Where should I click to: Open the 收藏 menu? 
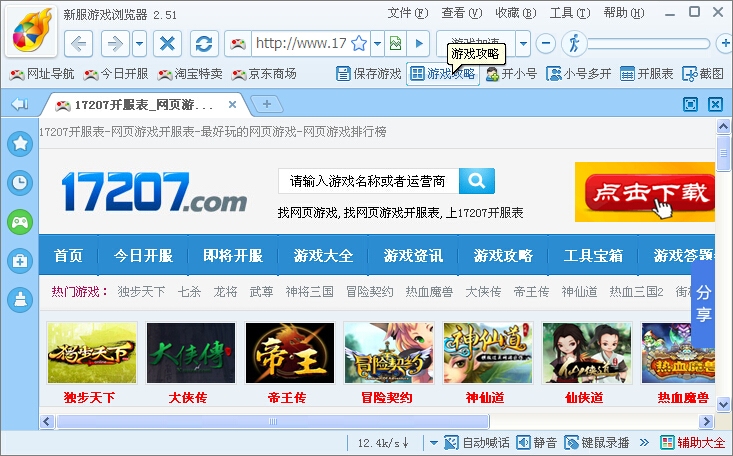point(516,13)
